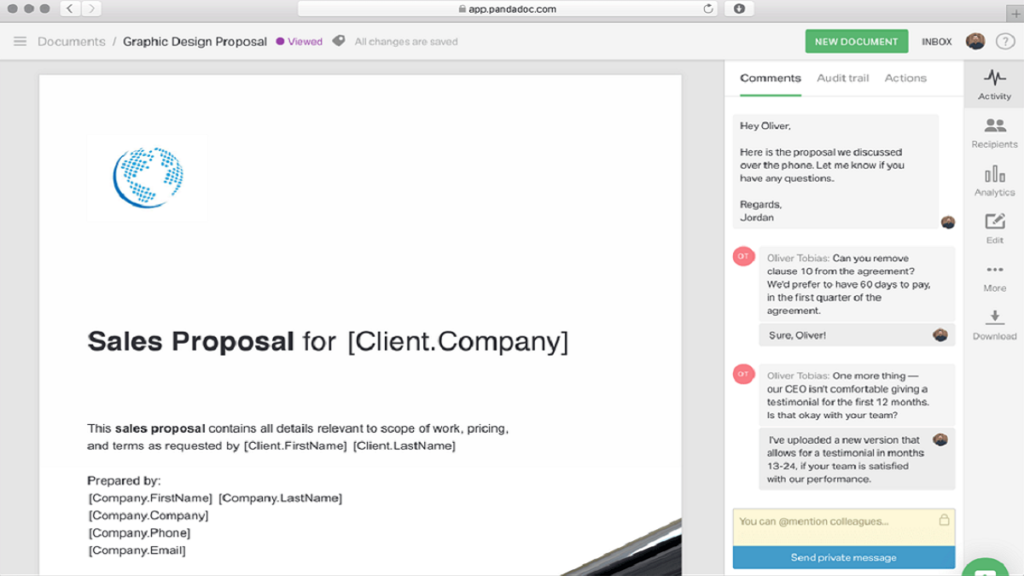Click the 'Hey Oliver,' message text
The height and width of the screenshot is (576, 1024).
click(x=765, y=125)
